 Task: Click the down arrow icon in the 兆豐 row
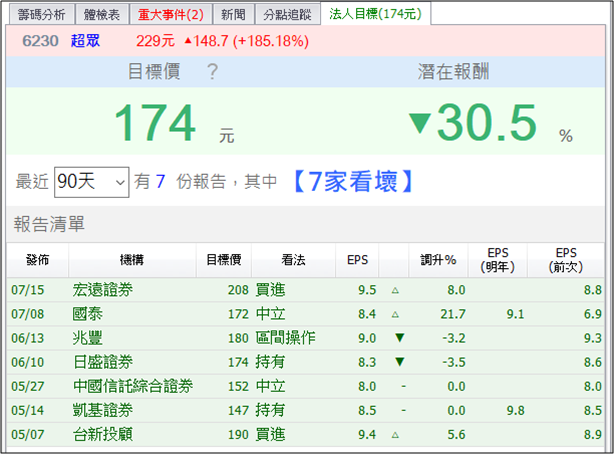(x=399, y=338)
